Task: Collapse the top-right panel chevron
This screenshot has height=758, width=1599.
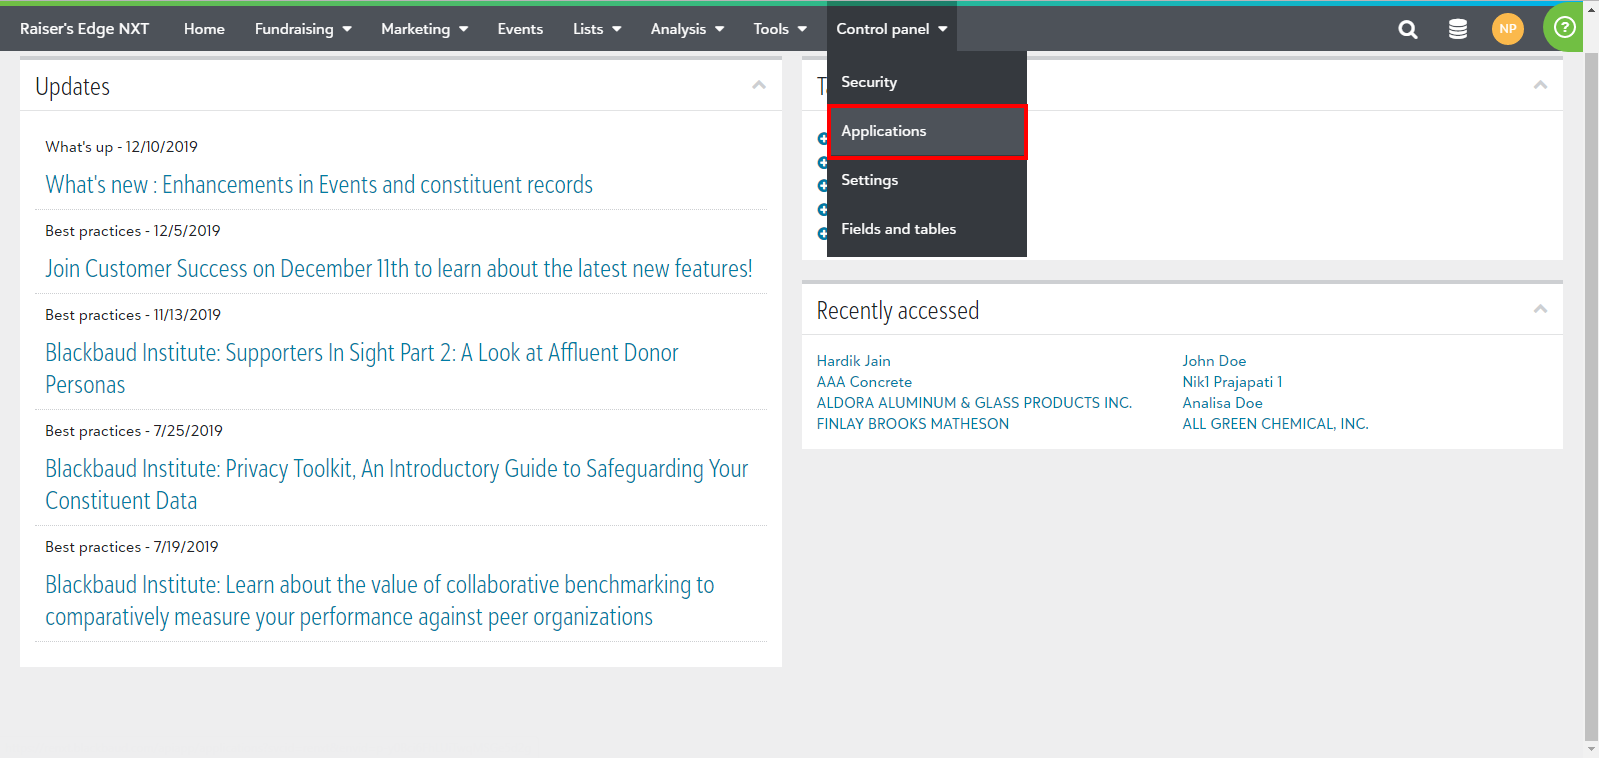Action: click(1540, 85)
